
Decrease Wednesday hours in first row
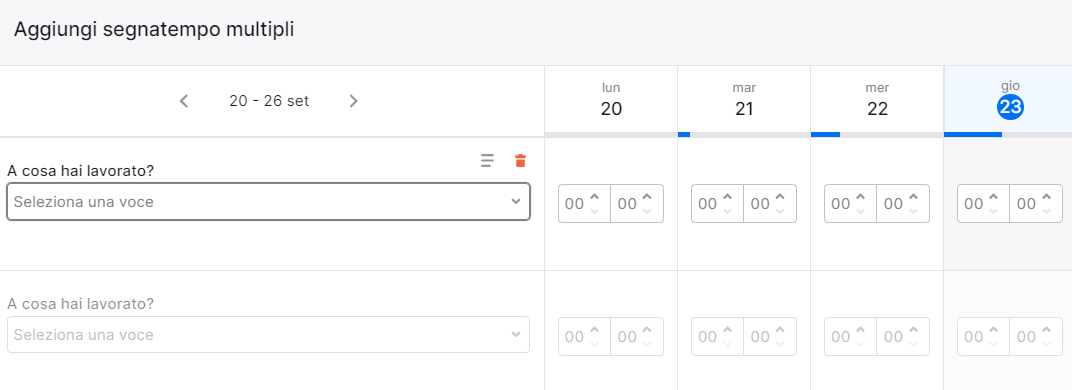860,211
